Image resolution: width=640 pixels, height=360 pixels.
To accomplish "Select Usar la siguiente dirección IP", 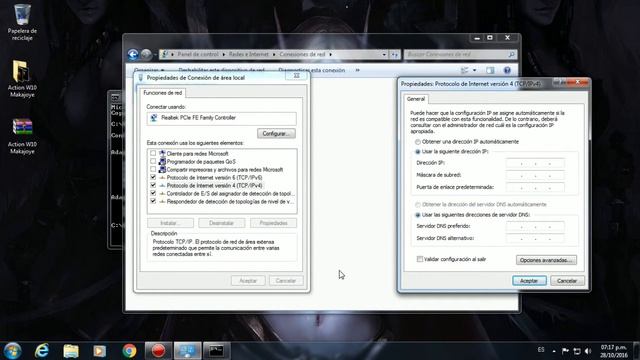I will click(418, 152).
